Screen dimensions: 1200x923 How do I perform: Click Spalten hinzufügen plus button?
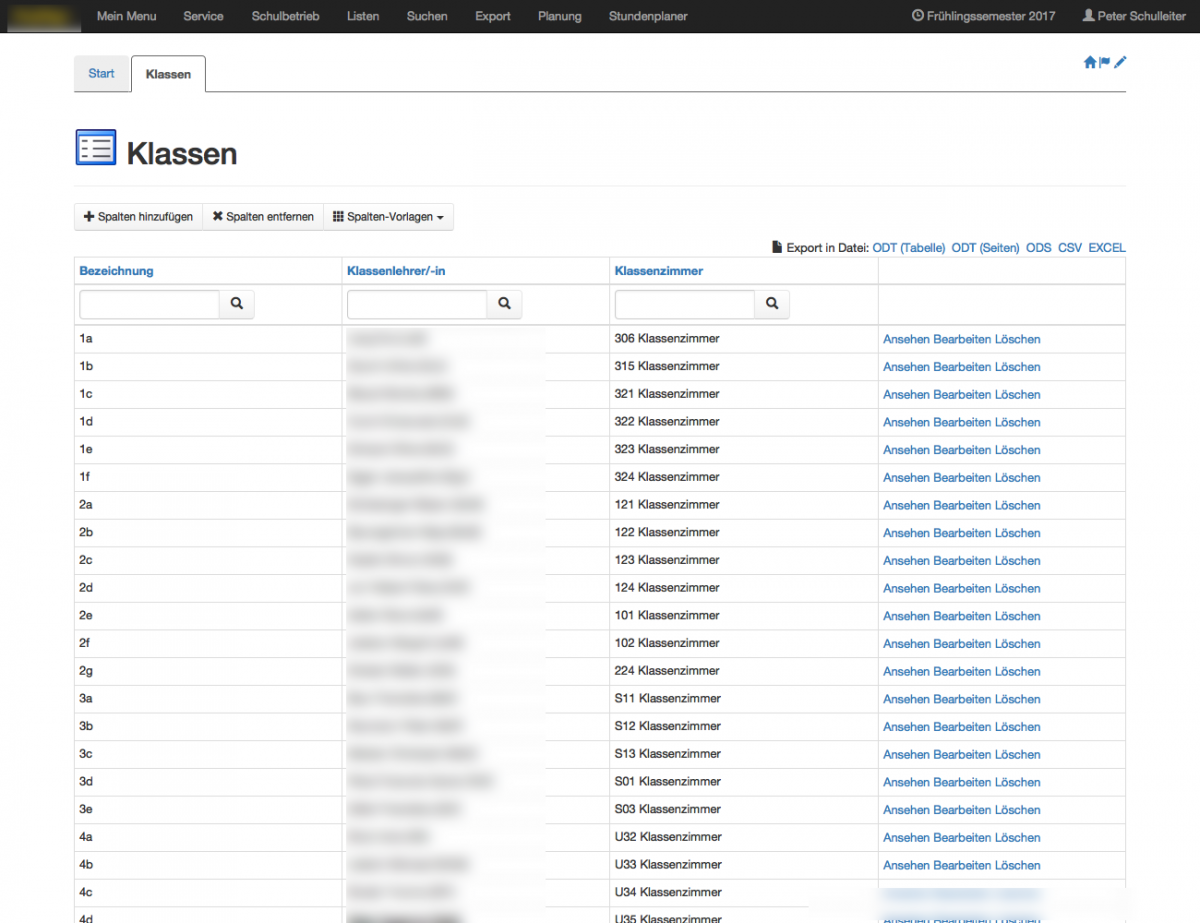(138, 217)
